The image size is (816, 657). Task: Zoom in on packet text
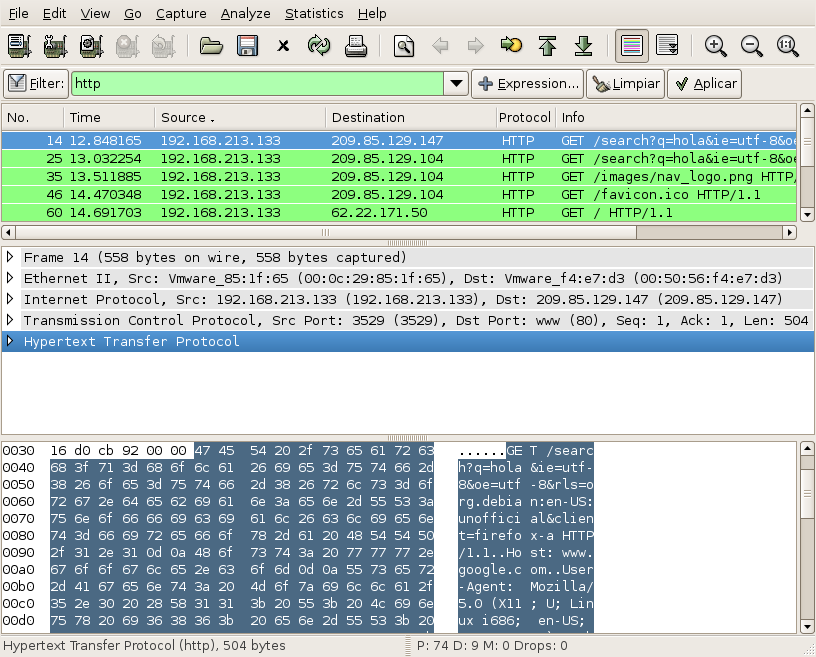716,46
